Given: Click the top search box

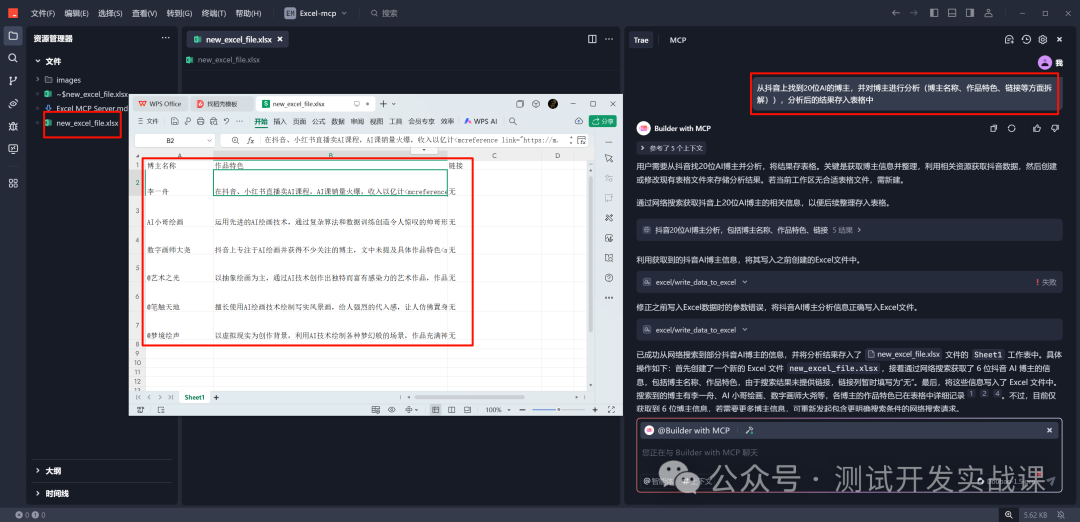Looking at the screenshot, I should point(384,13).
